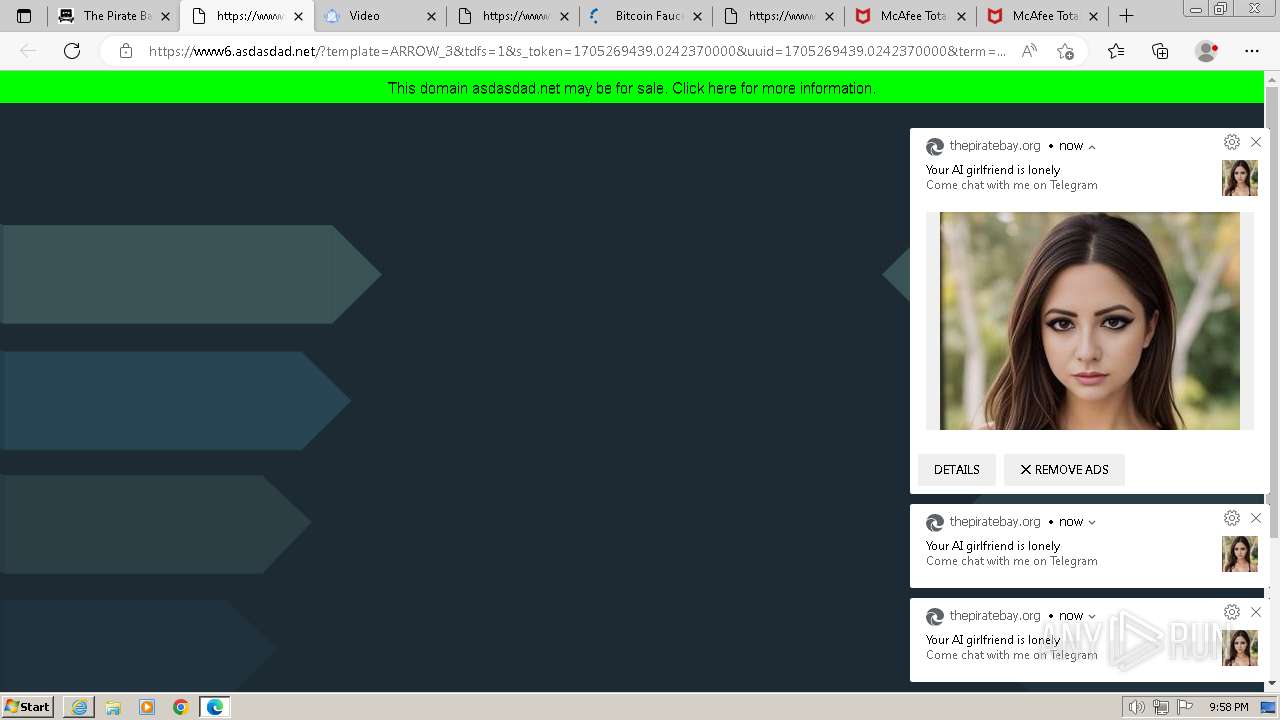Open Collections icon
The height and width of the screenshot is (720, 1280).
[1160, 51]
